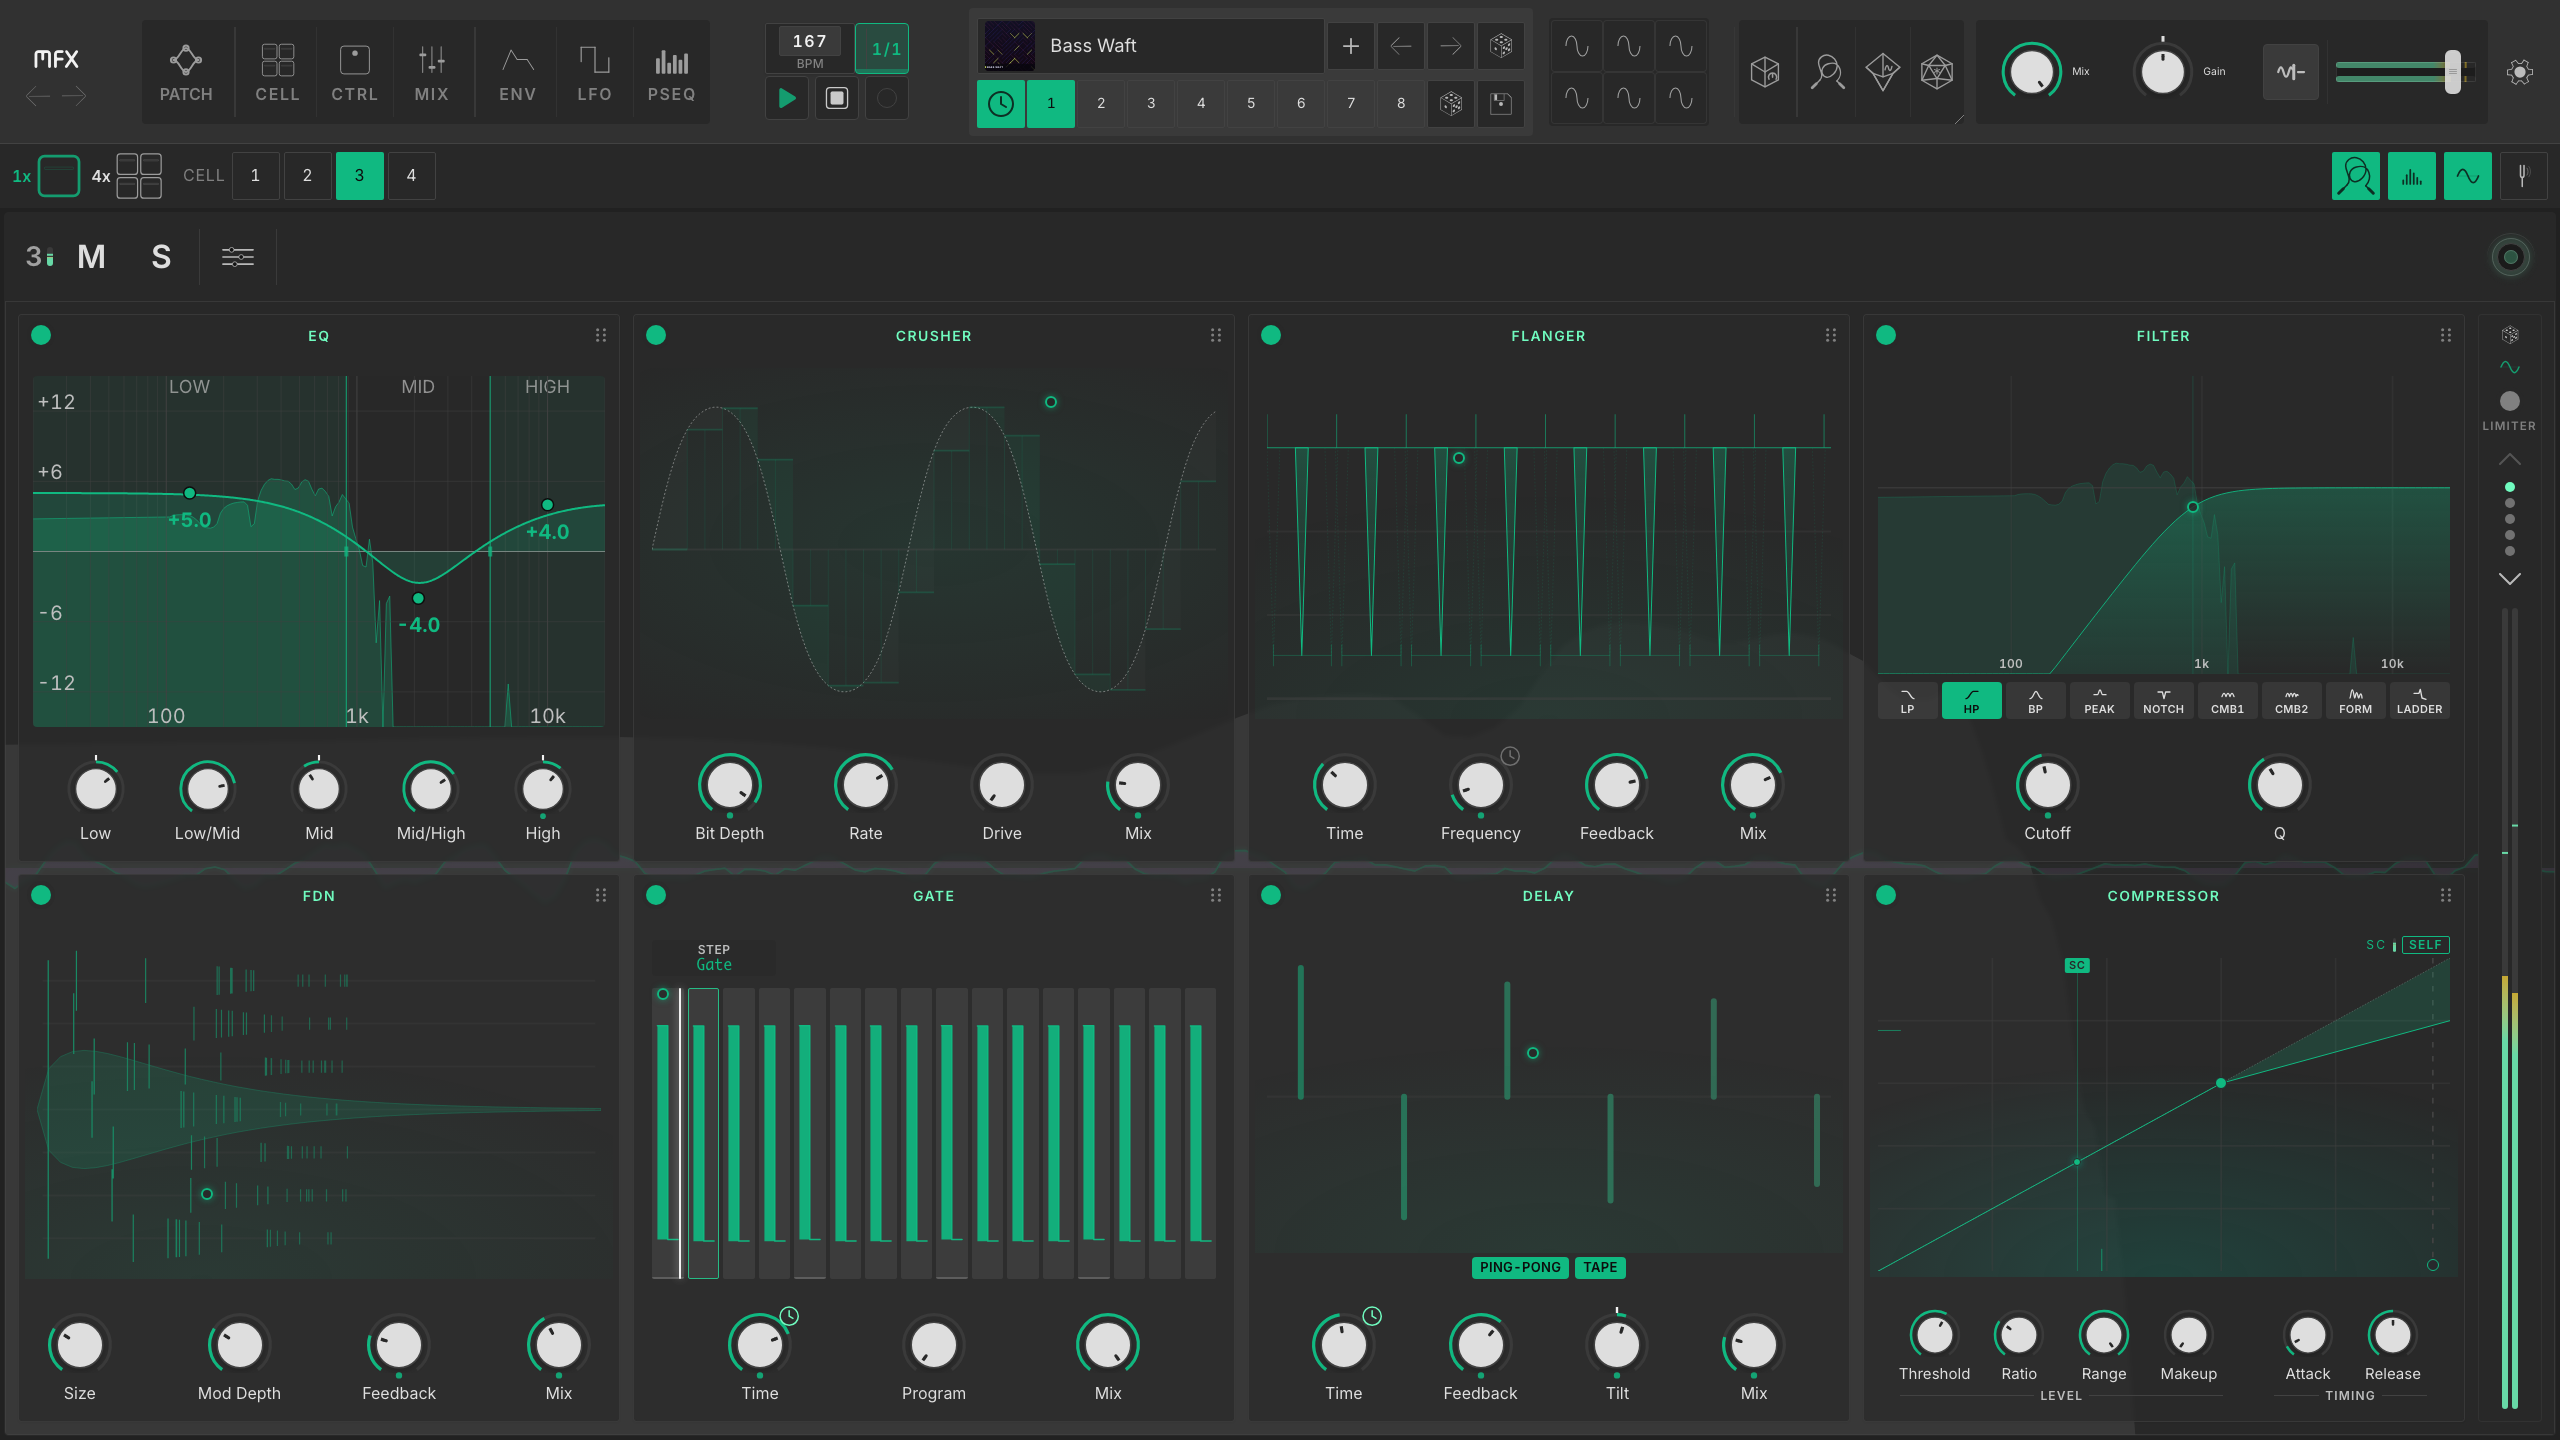Viewport: 2560px width, 1440px height.
Task: Click the waveform bypass icon near Gain
Action: coord(2291,72)
